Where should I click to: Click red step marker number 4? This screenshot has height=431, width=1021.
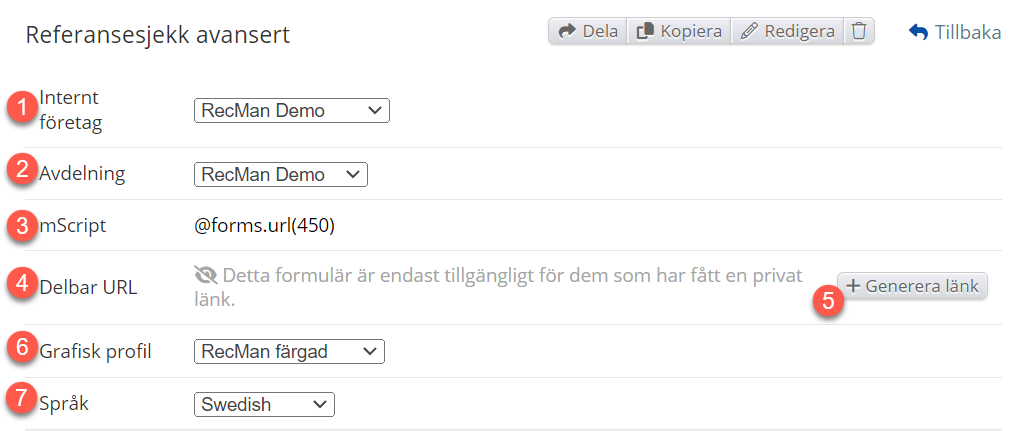coord(22,283)
